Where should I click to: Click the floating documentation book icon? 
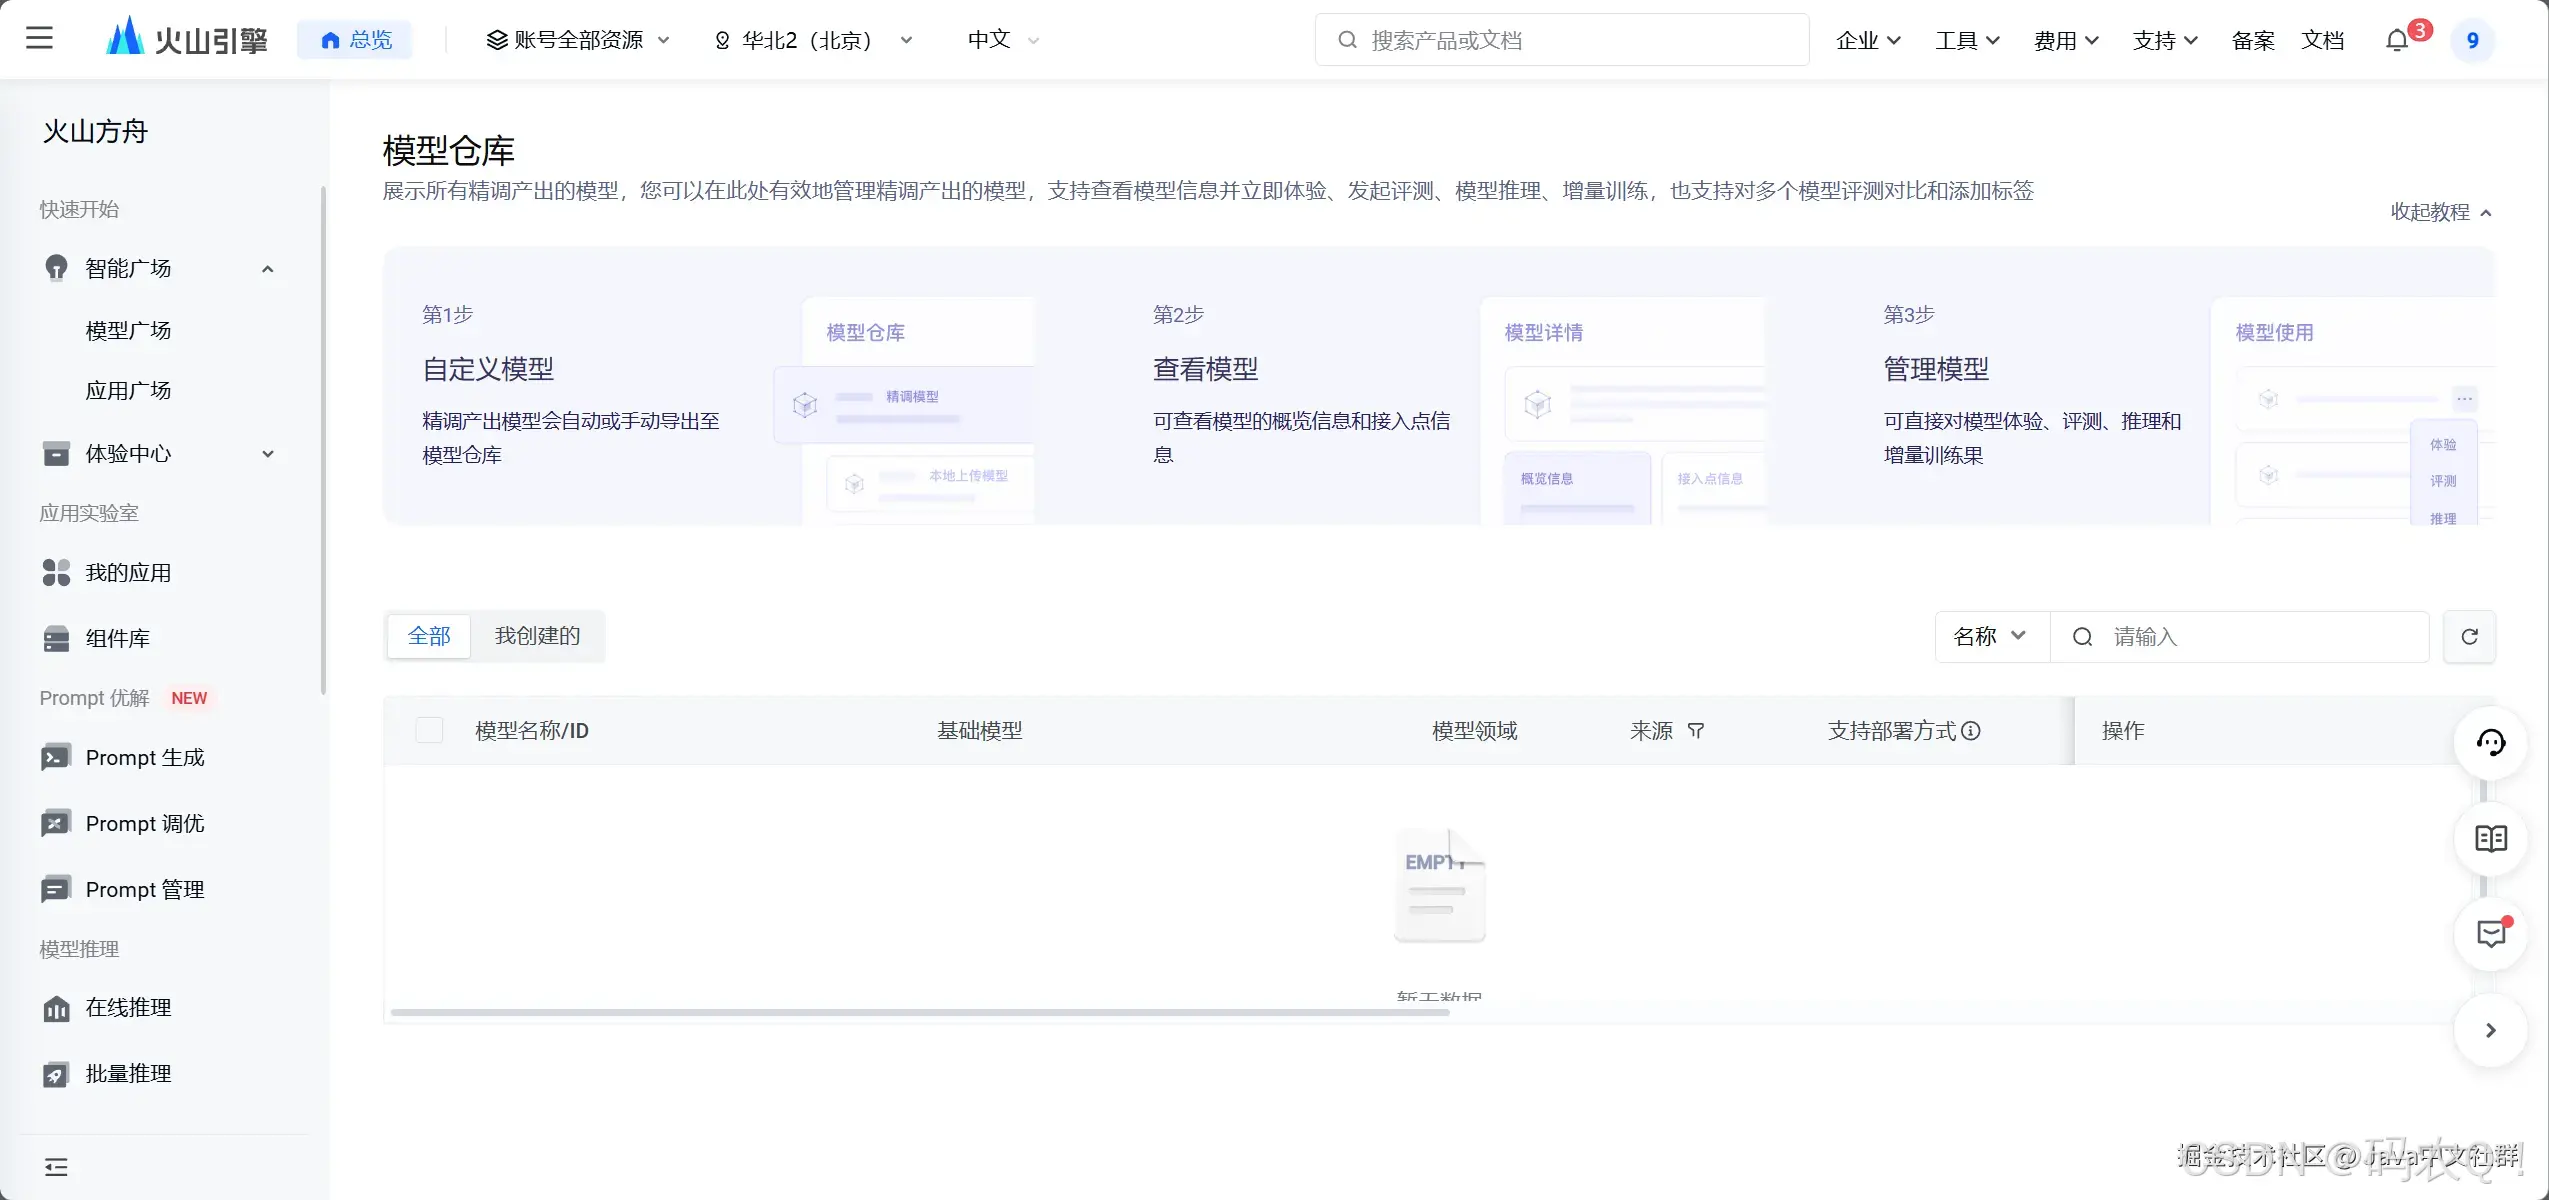tap(2490, 839)
